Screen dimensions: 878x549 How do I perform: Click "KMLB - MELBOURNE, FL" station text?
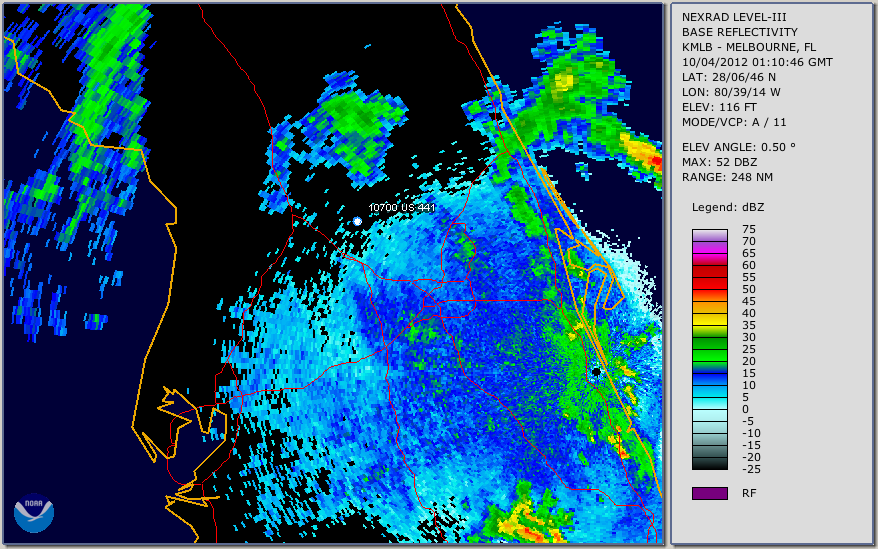tap(749, 48)
